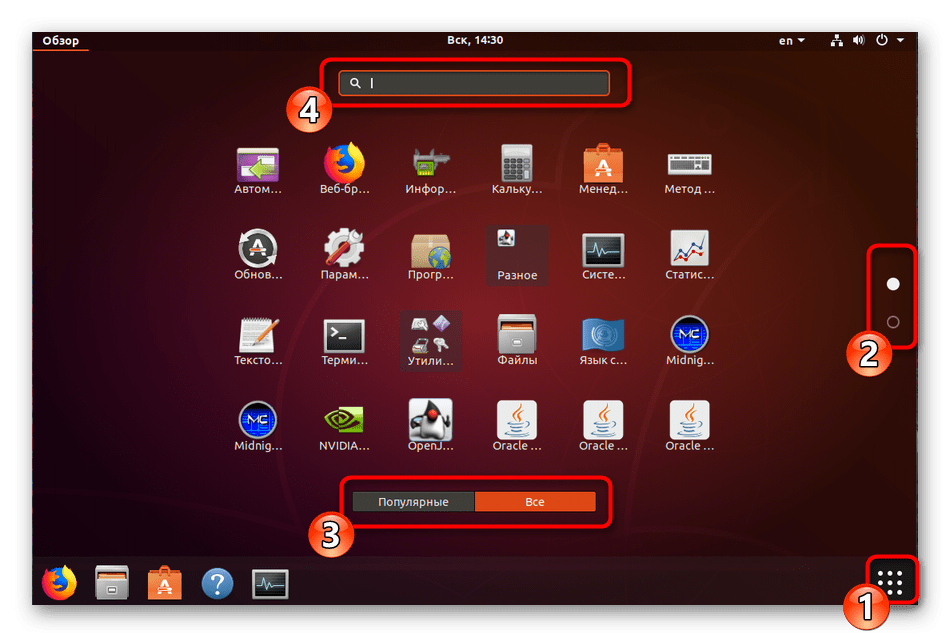Open the system power menu dropdown
The width and height of the screenshot is (950, 637).
[889, 40]
